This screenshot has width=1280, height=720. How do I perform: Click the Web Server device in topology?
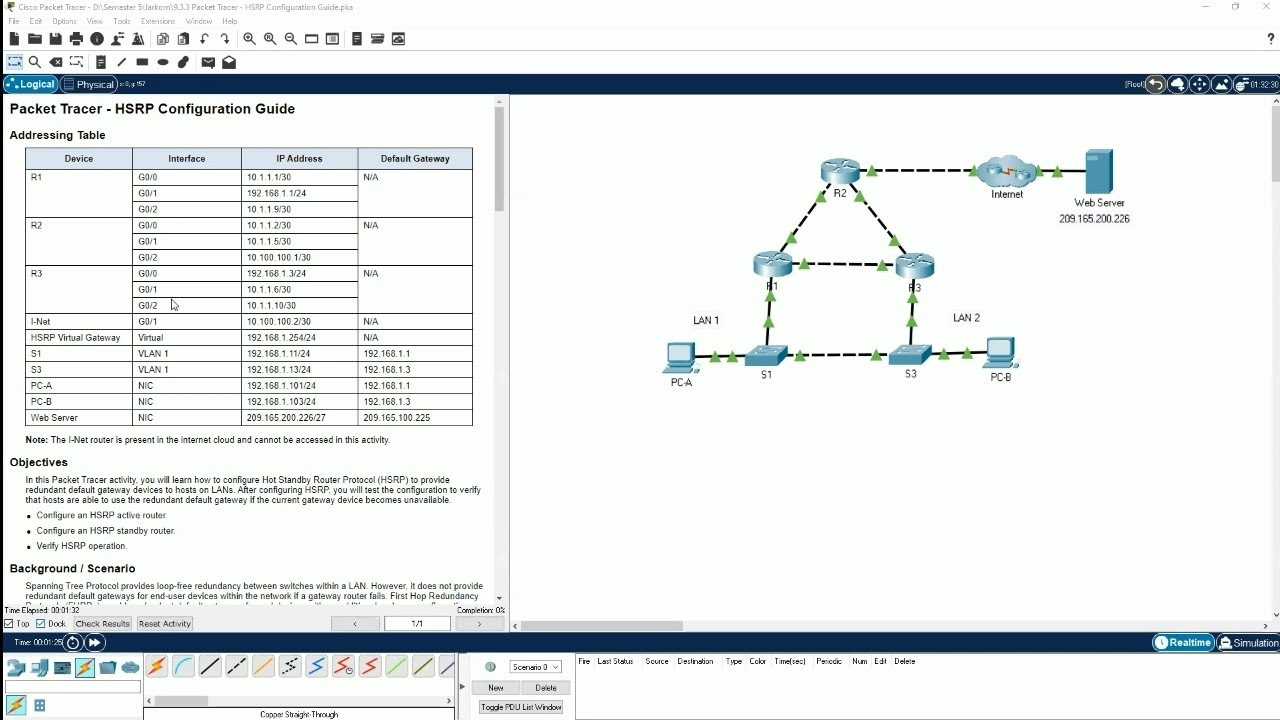coord(1099,172)
